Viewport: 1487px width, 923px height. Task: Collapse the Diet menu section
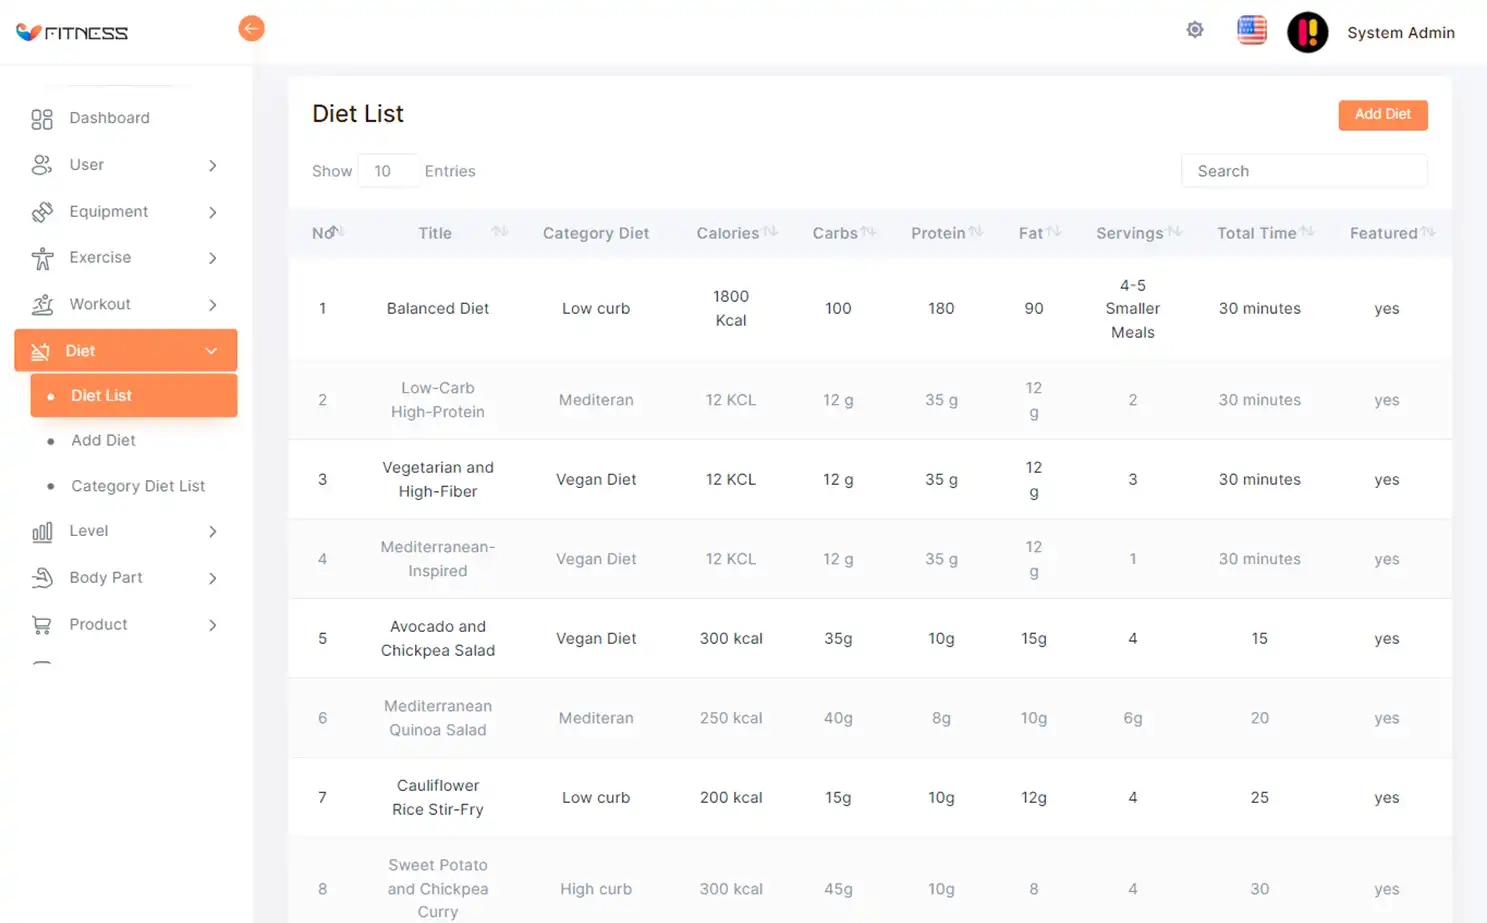(x=211, y=351)
